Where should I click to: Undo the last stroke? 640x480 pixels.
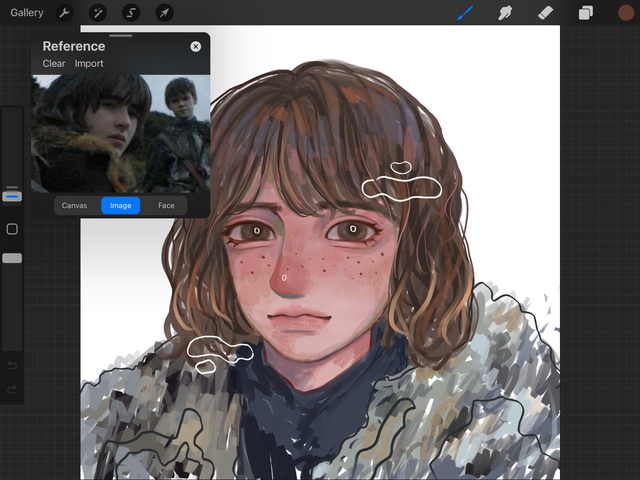(12, 365)
